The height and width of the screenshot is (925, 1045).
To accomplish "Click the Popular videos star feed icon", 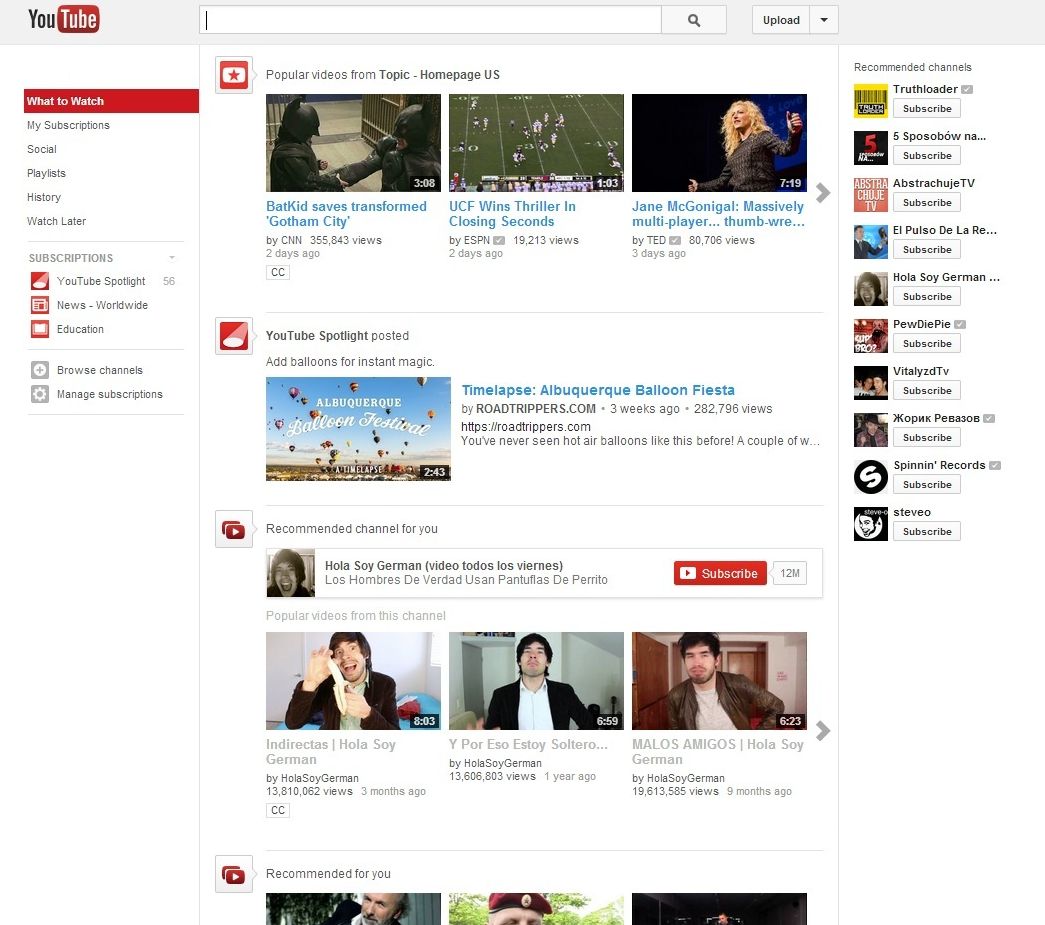I will coord(234,75).
